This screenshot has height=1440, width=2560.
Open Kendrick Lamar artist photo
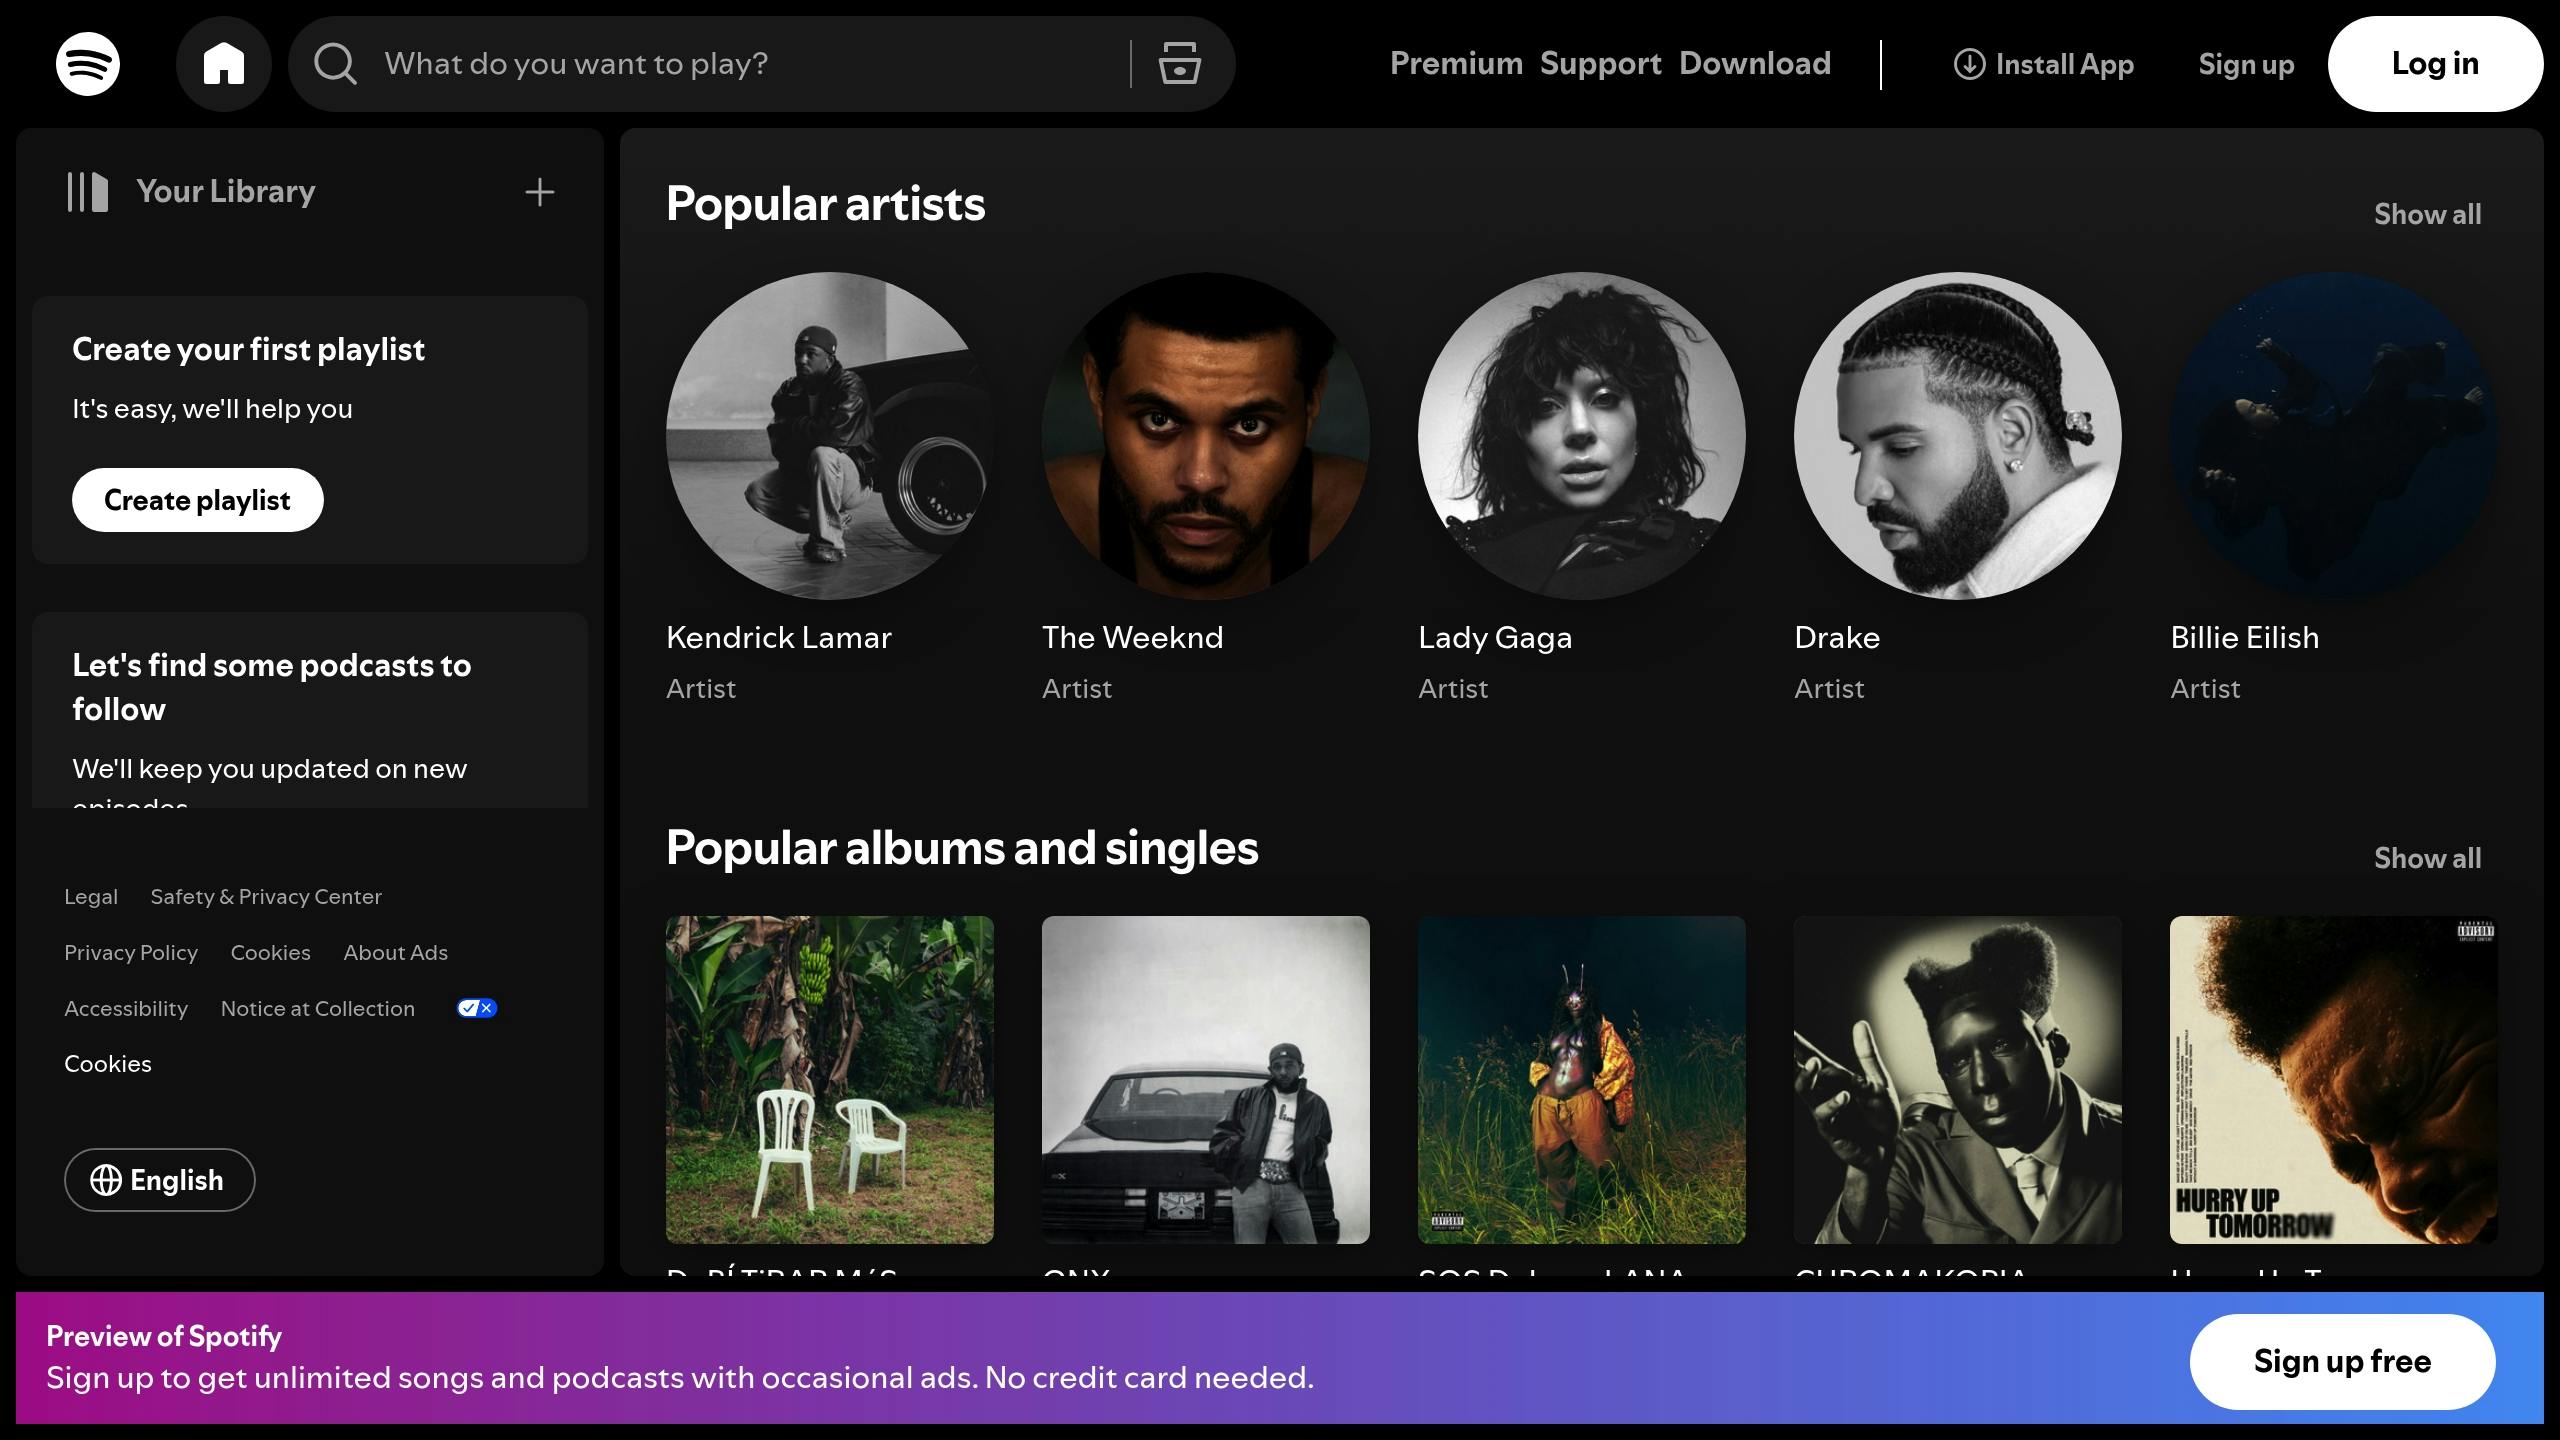click(x=830, y=436)
